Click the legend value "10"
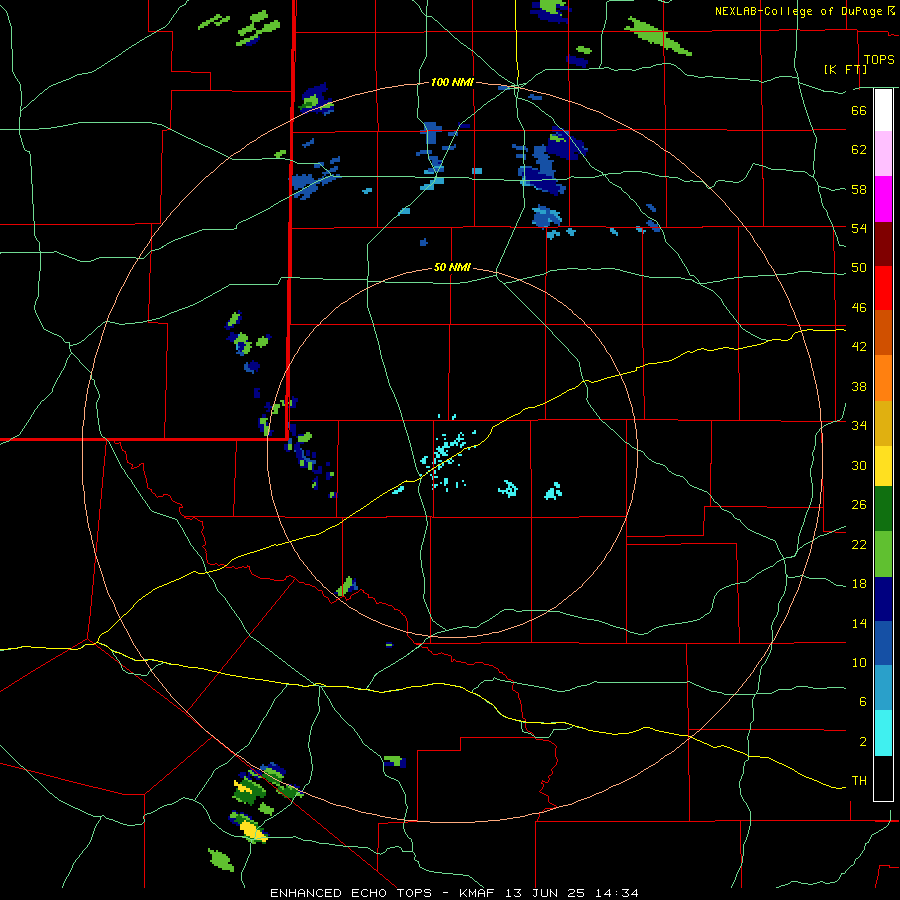Screen dimensions: 900x900 859,662
